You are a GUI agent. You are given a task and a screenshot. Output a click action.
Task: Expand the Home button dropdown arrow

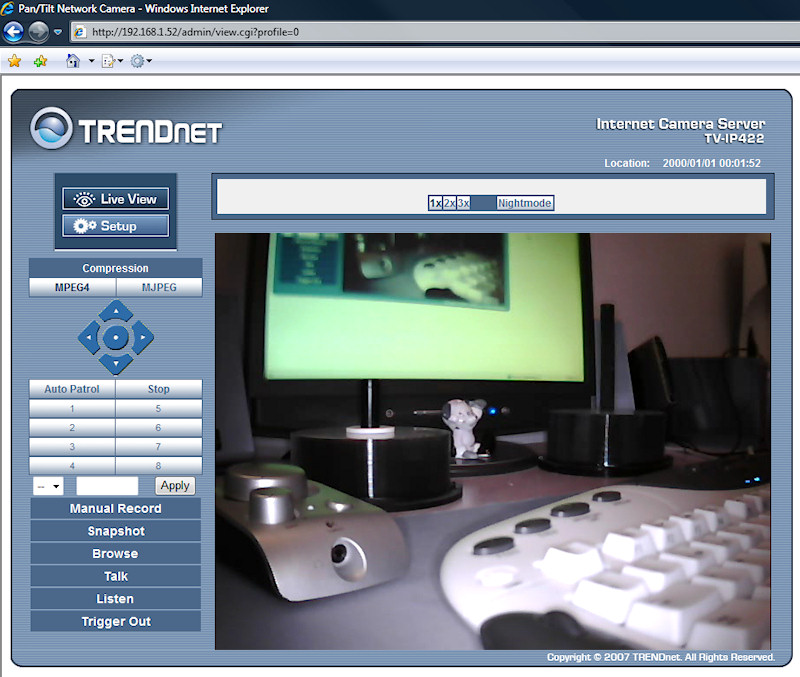click(x=91, y=61)
